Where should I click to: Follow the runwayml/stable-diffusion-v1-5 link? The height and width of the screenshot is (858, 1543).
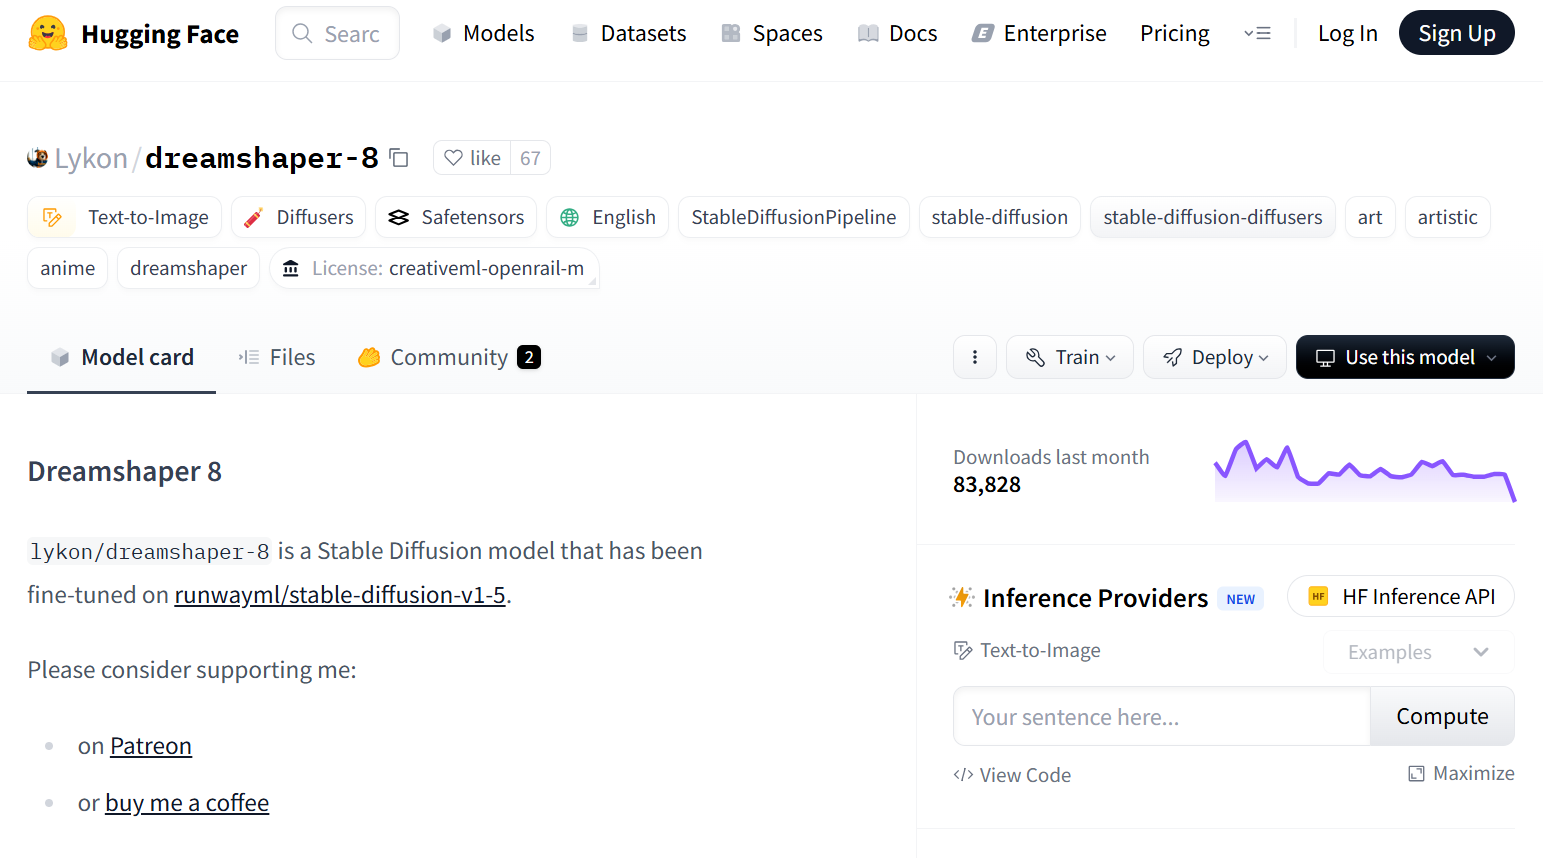(340, 595)
